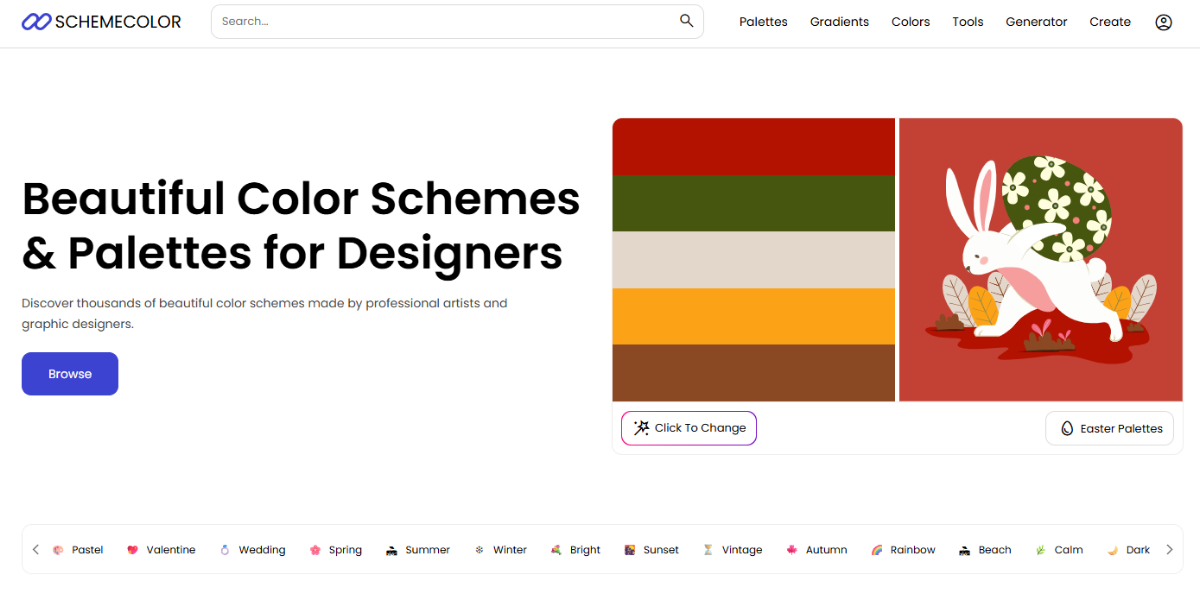The image size is (1200, 600).
Task: Select Gradients in the navigation bar
Action: tap(839, 21)
